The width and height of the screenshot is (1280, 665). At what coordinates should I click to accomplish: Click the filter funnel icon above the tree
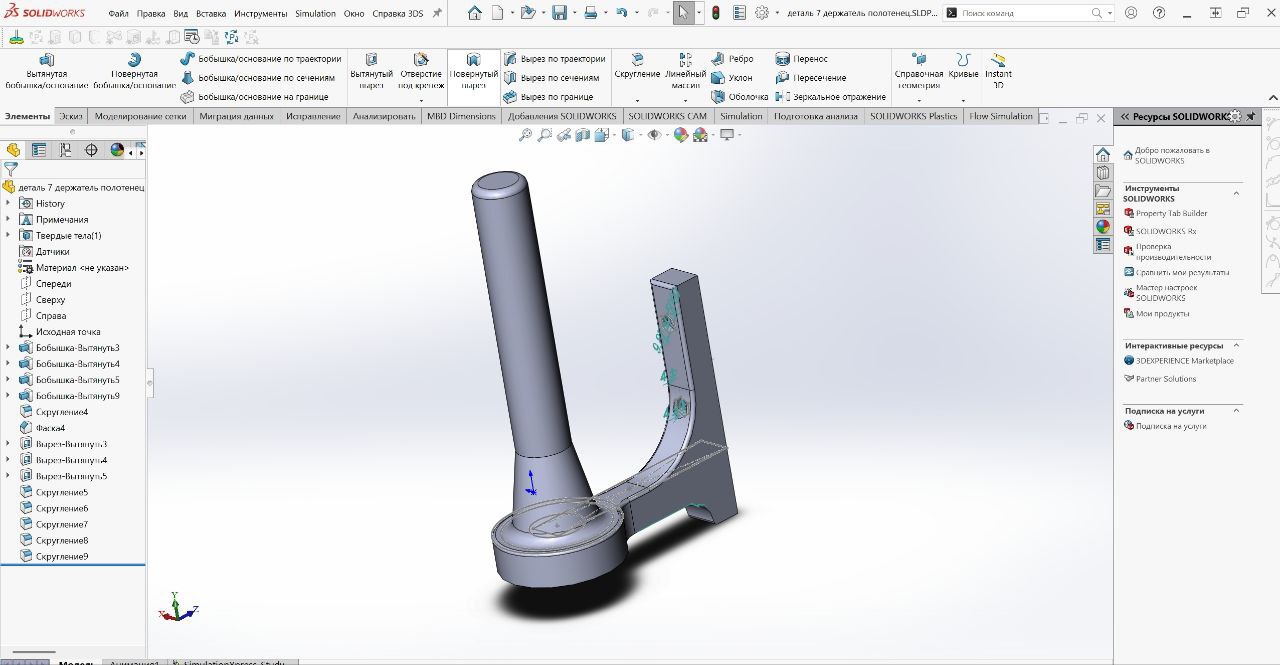pyautogui.click(x=11, y=170)
